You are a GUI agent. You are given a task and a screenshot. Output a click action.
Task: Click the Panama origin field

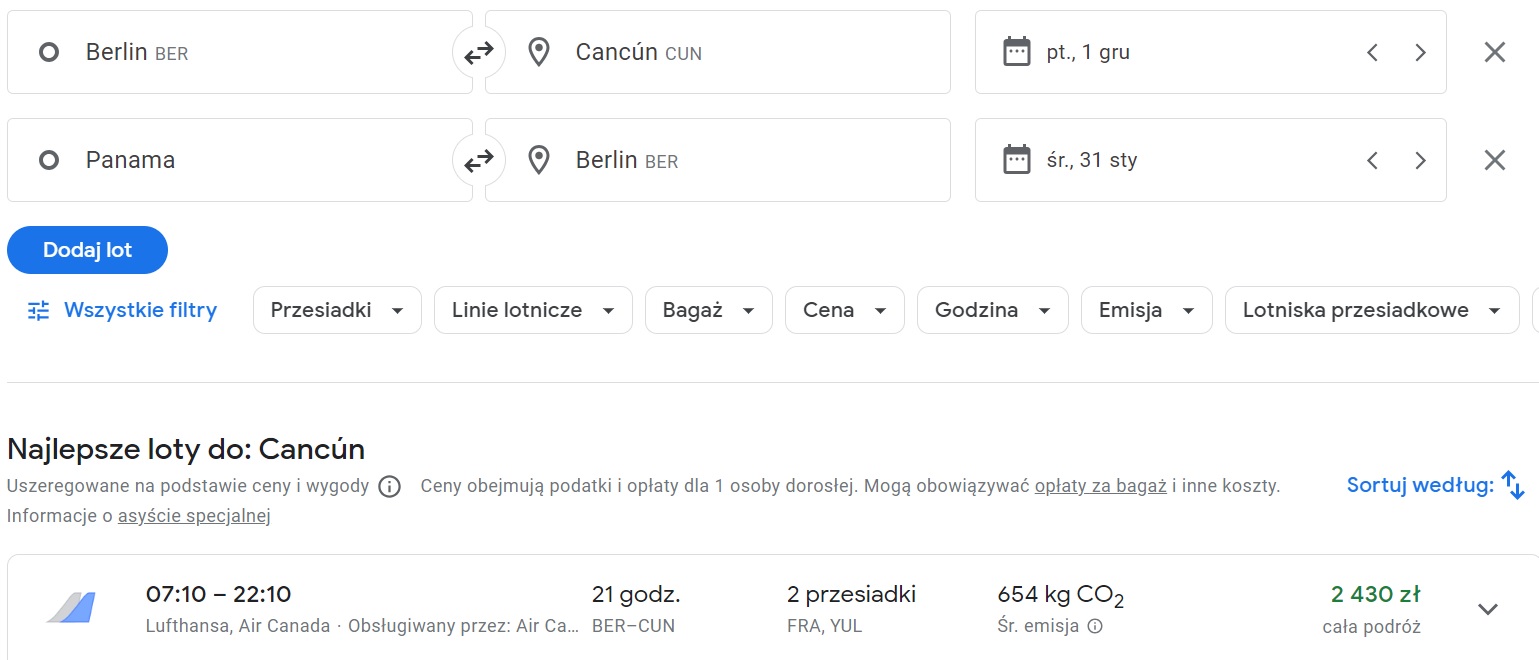[x=240, y=160]
